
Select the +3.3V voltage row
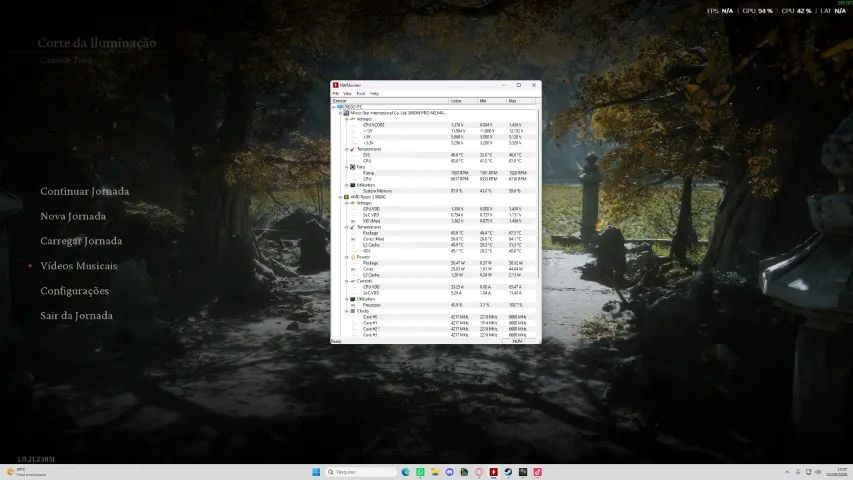click(x=434, y=143)
